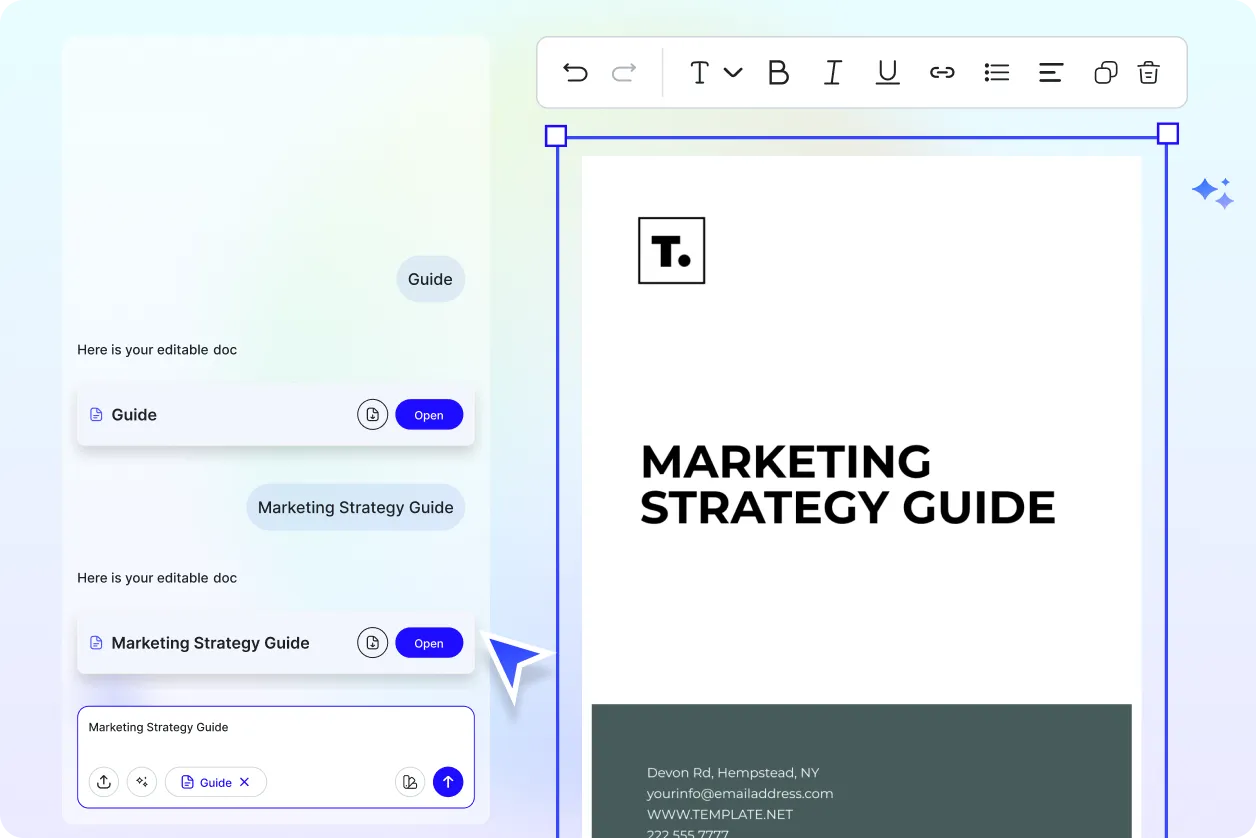
Task: Toggle underline formatting
Action: tap(887, 72)
